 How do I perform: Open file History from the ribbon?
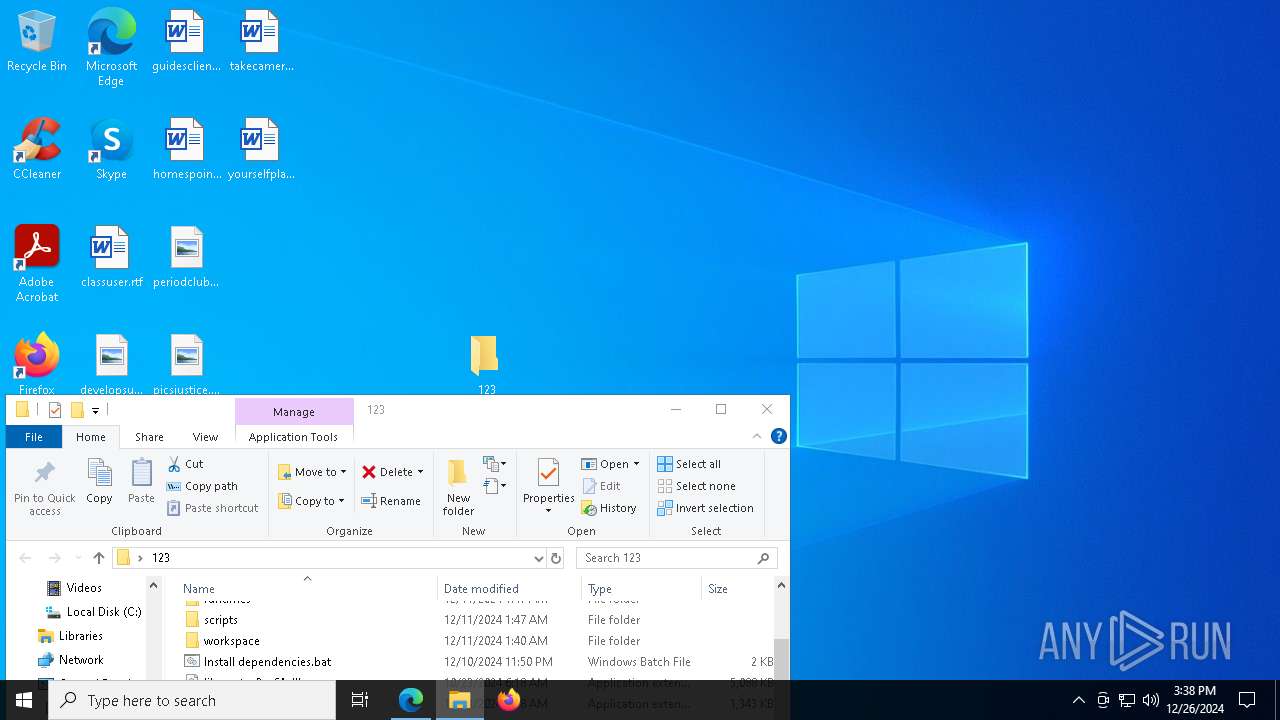pos(609,508)
